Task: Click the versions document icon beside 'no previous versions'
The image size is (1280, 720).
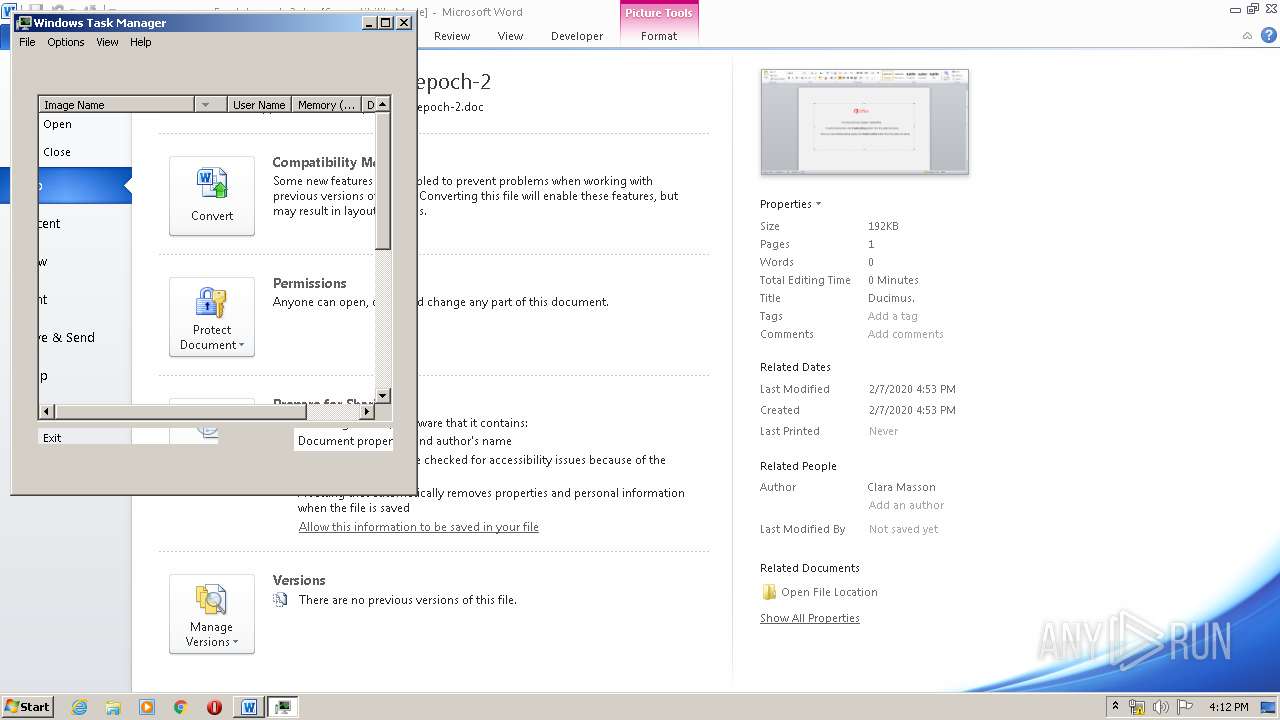Action: (281, 600)
